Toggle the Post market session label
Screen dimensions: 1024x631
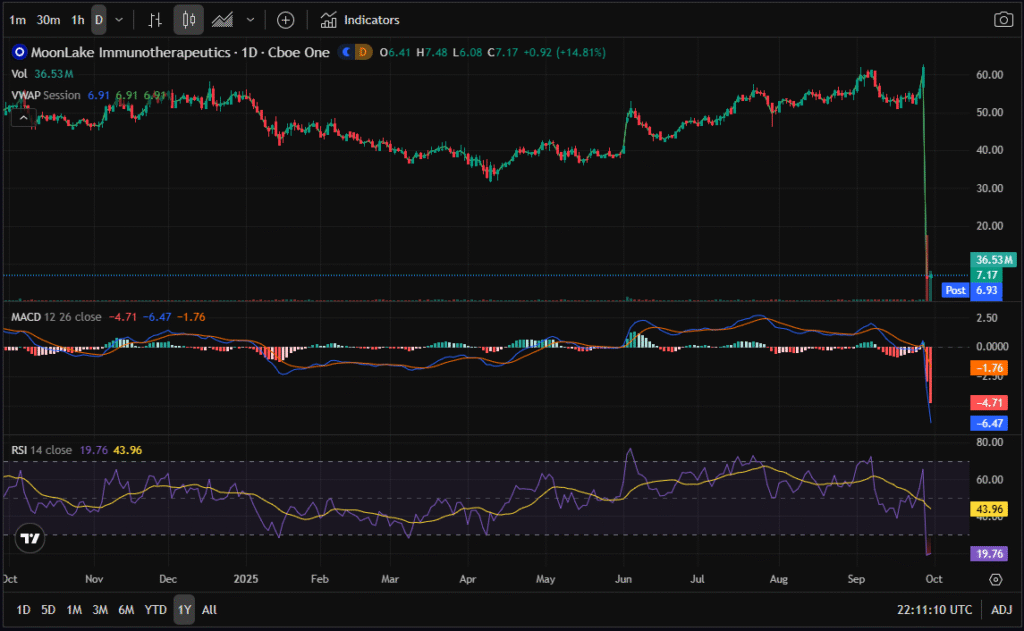pyautogui.click(x=956, y=290)
